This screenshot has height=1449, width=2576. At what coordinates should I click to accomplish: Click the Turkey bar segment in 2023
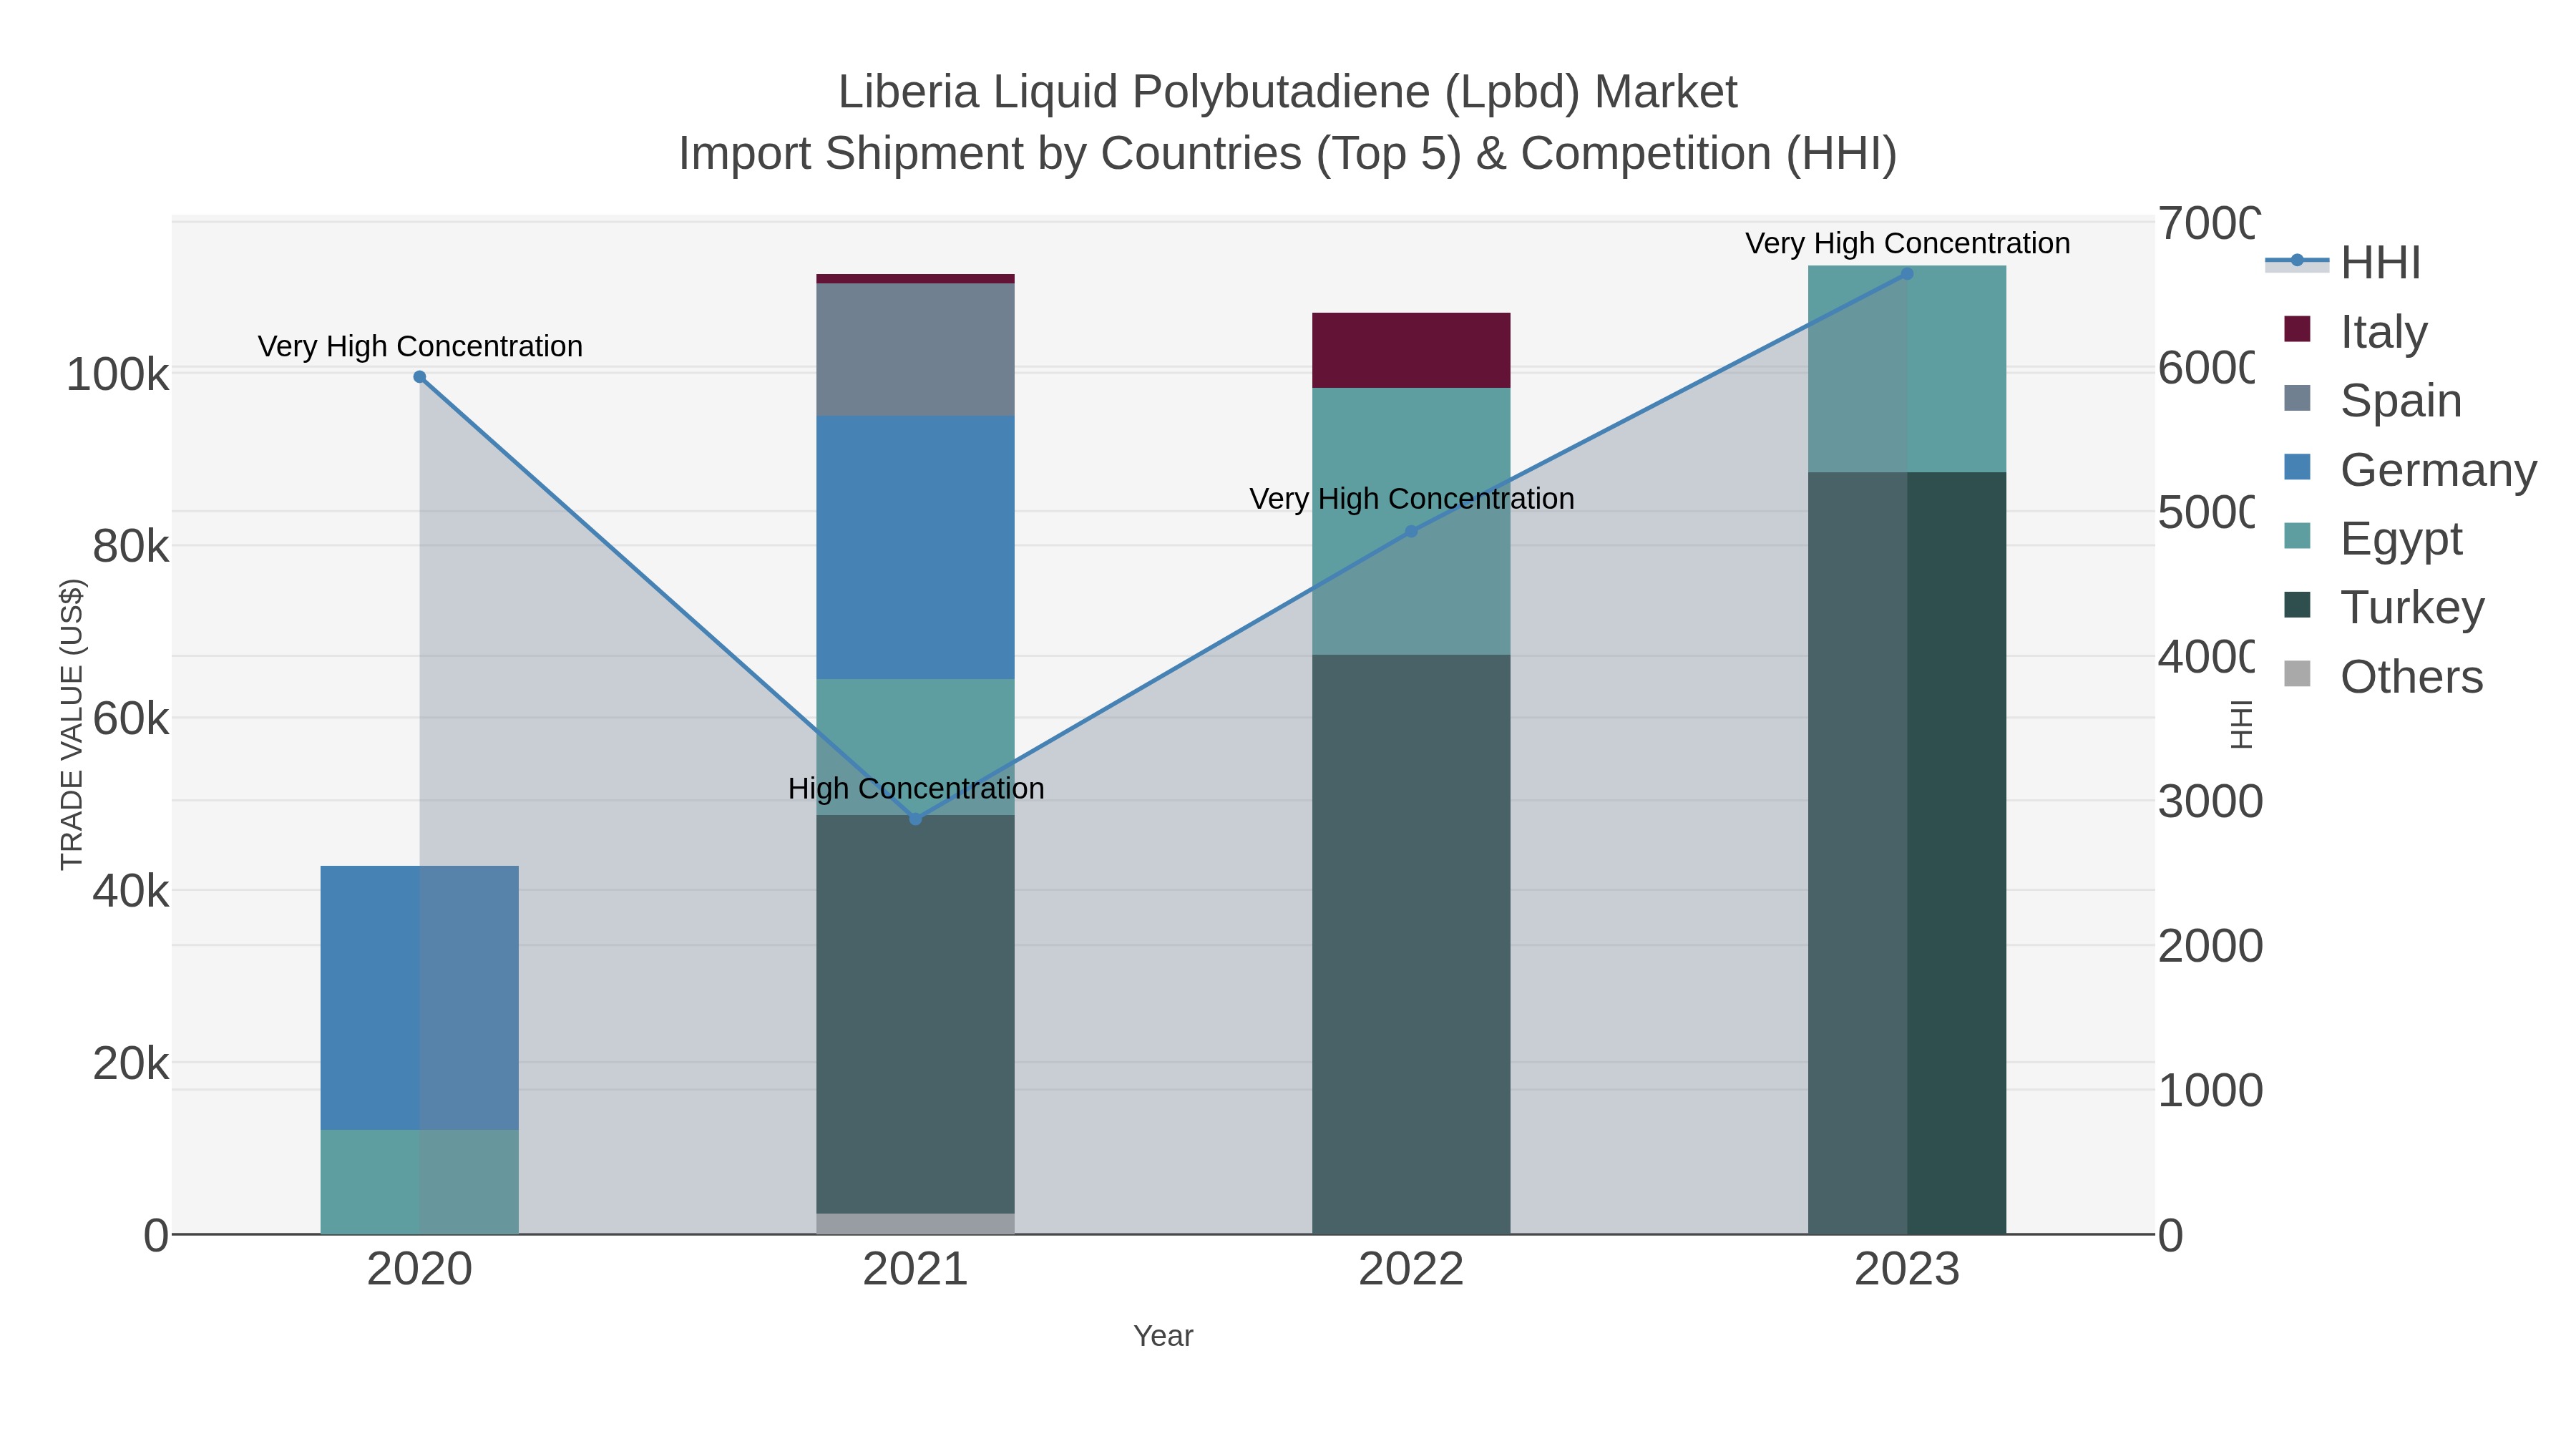(1907, 853)
